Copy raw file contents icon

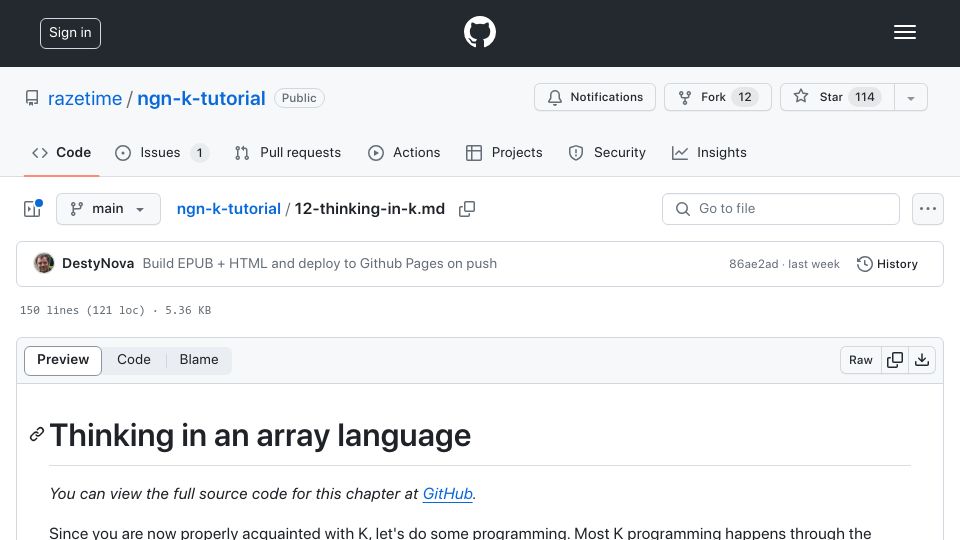point(894,360)
